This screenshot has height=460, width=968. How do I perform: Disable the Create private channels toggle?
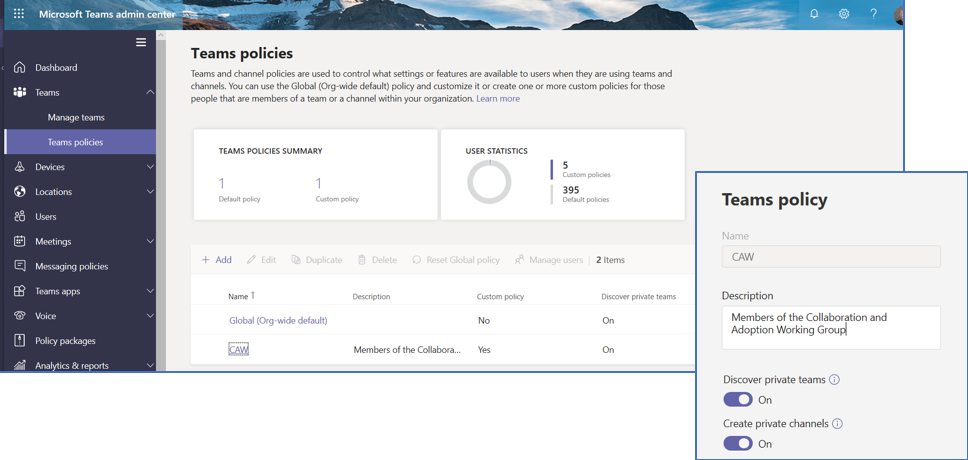pyautogui.click(x=738, y=444)
